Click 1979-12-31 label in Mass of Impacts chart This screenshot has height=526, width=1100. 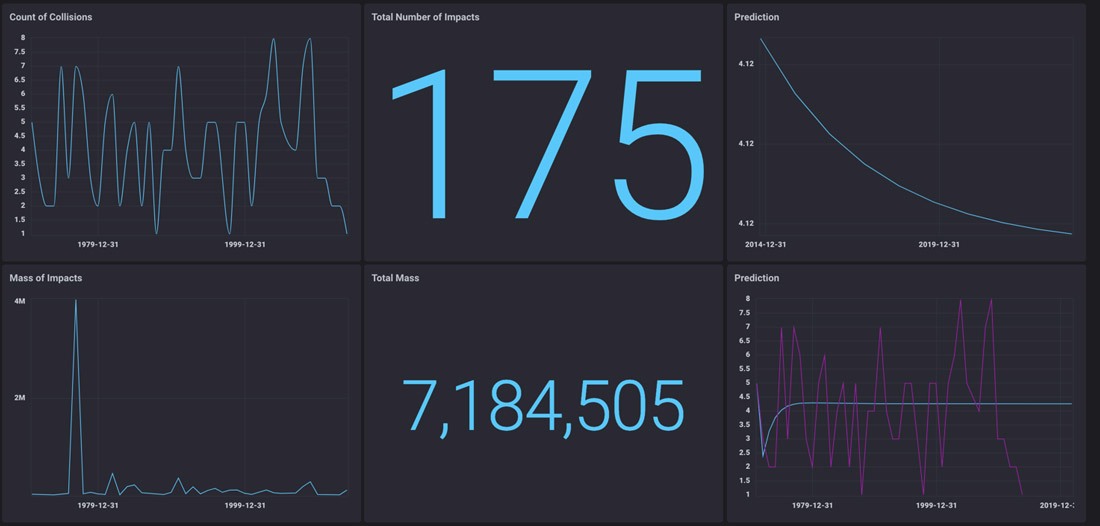click(x=98, y=506)
